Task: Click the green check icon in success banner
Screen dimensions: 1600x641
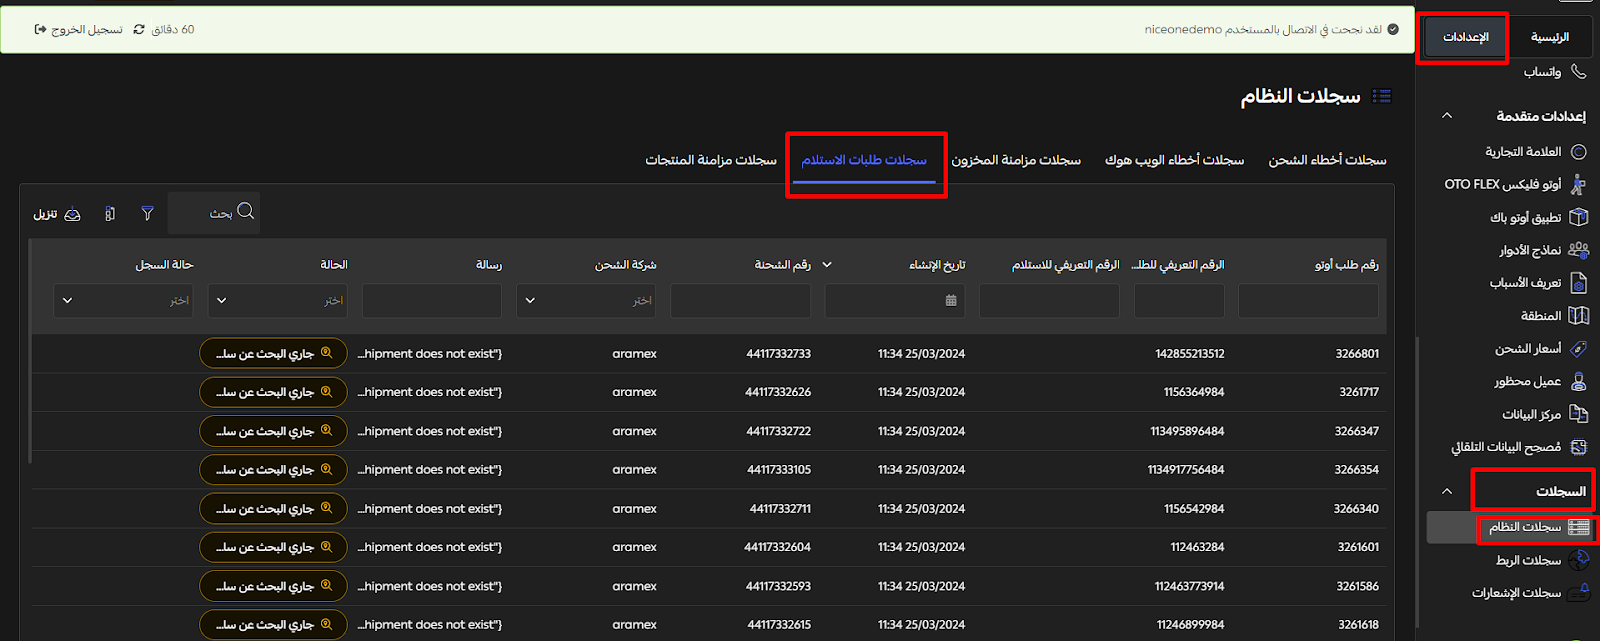Action: (x=1393, y=30)
